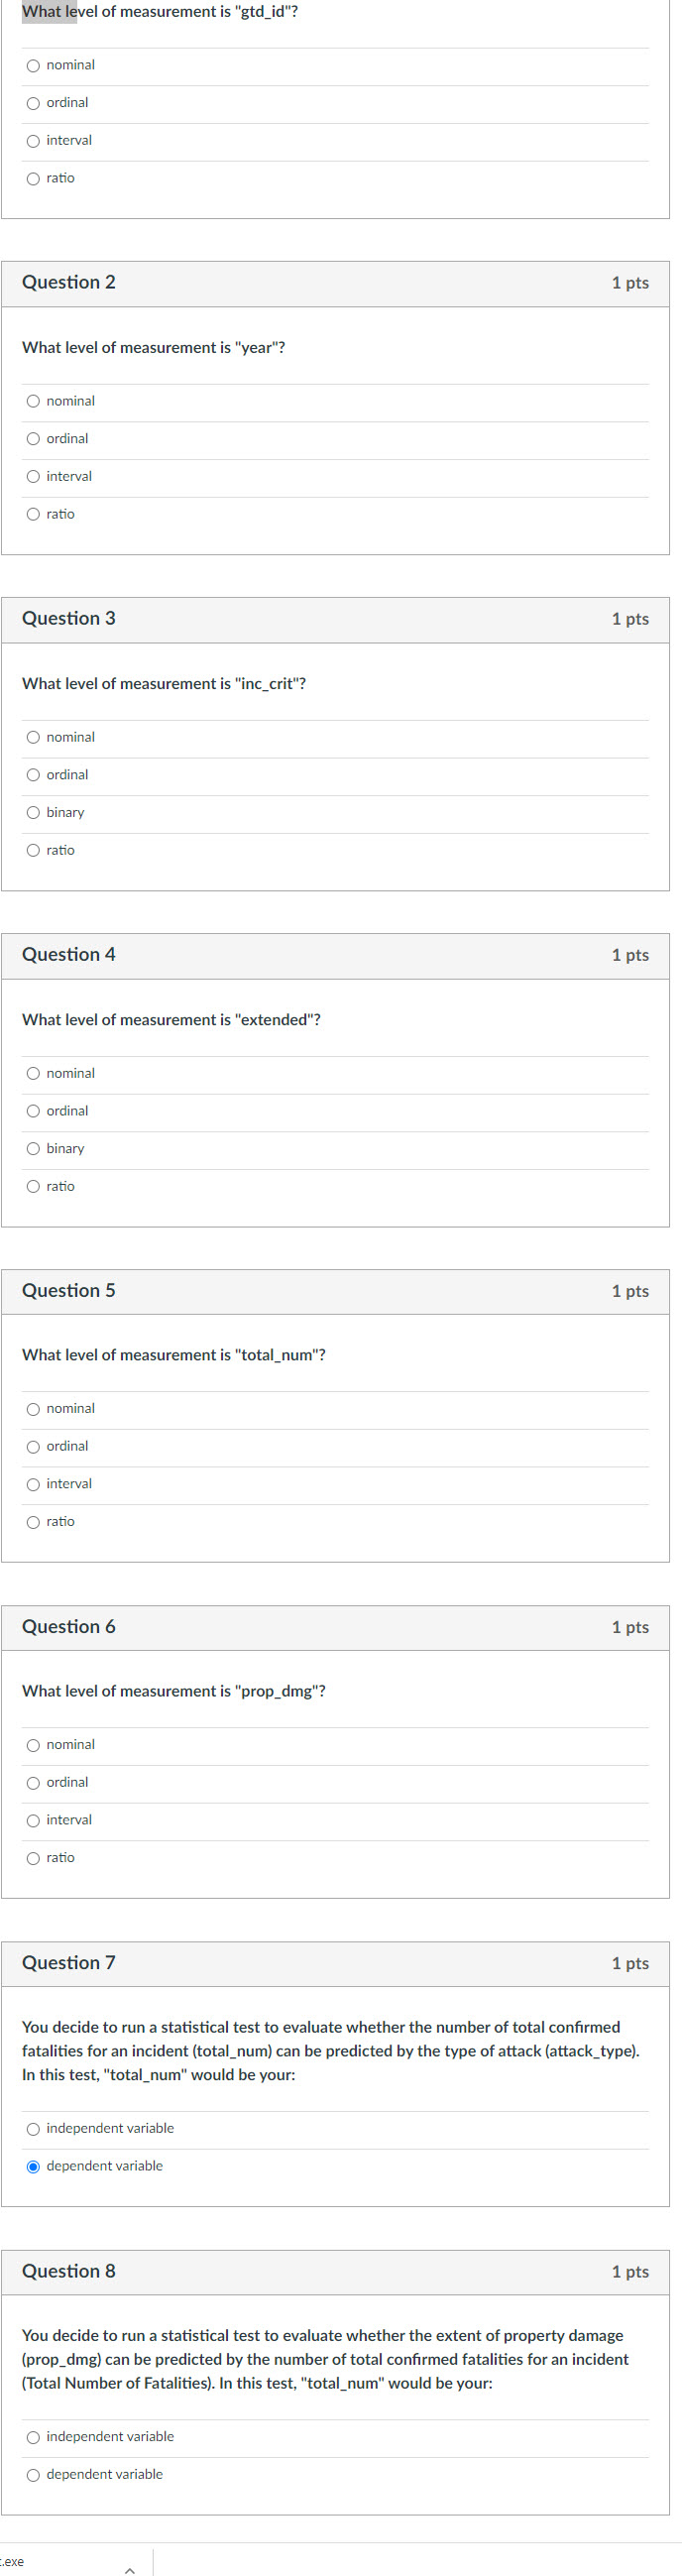
Task: Choose "ordinal" for the "extended" question
Action: (x=33, y=1110)
